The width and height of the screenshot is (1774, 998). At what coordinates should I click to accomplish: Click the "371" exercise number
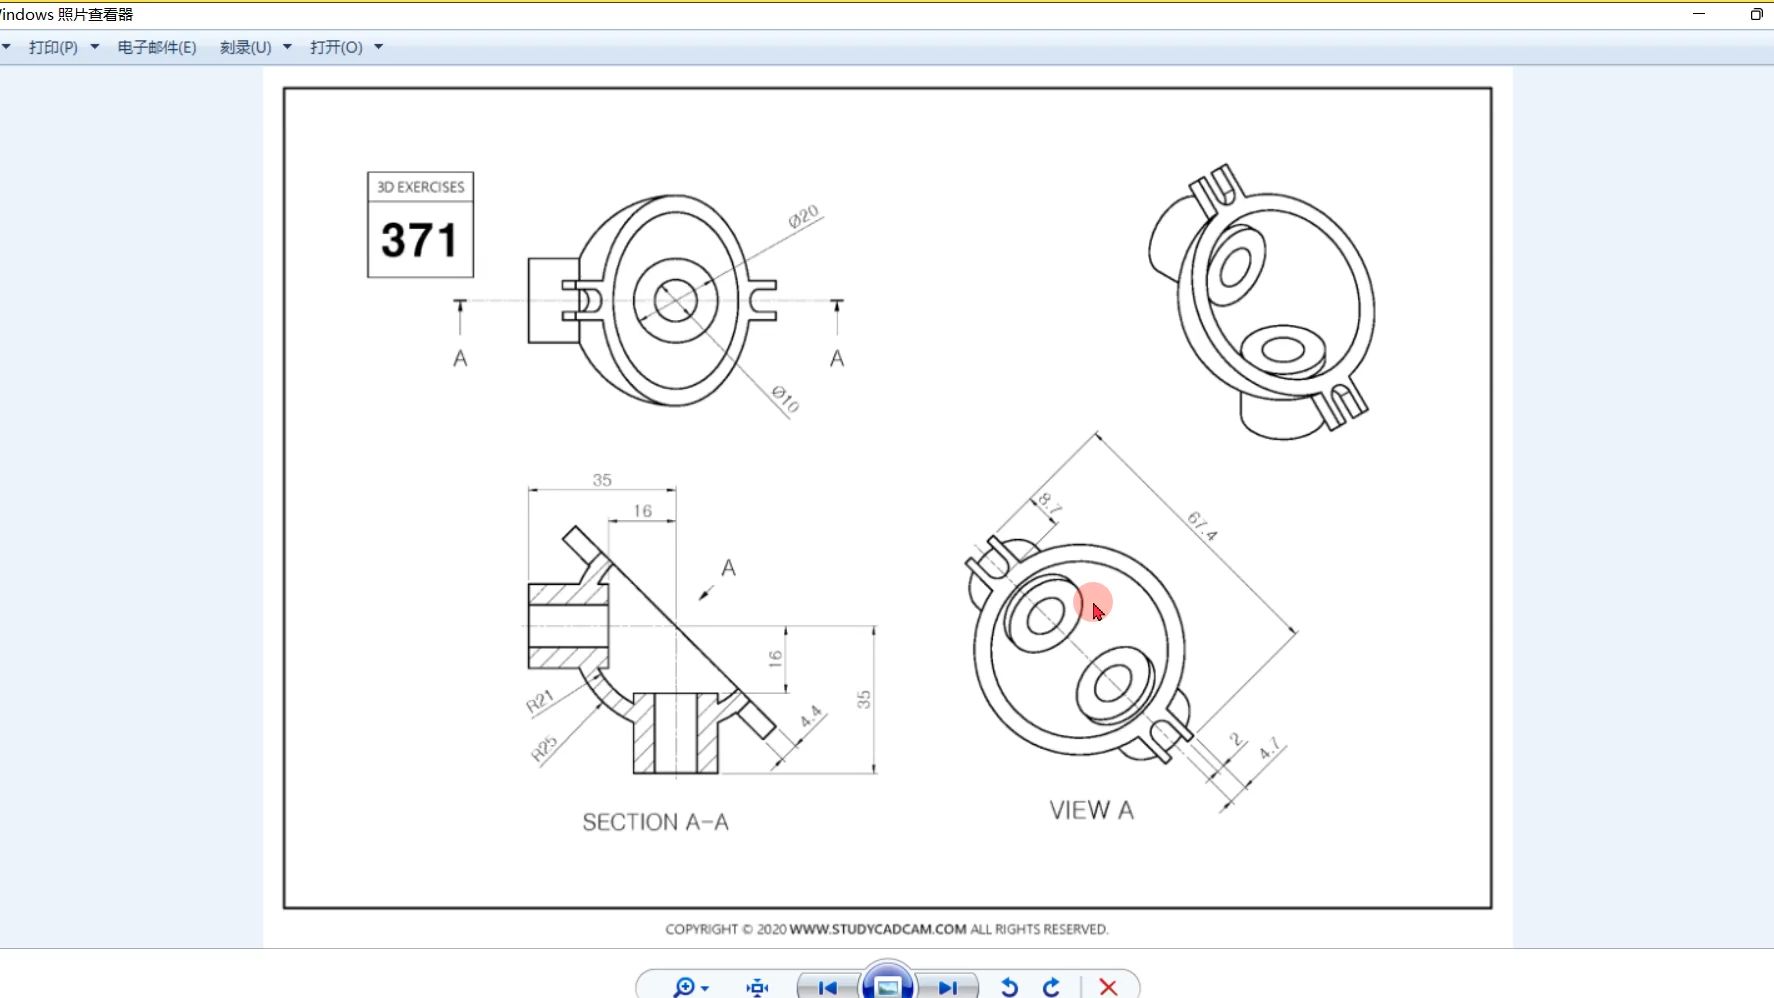coord(419,240)
